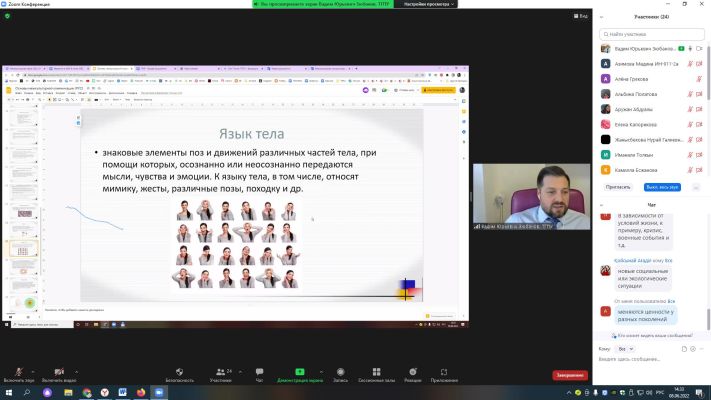
Task: Open the Chat bubble icon
Action: click(259, 372)
